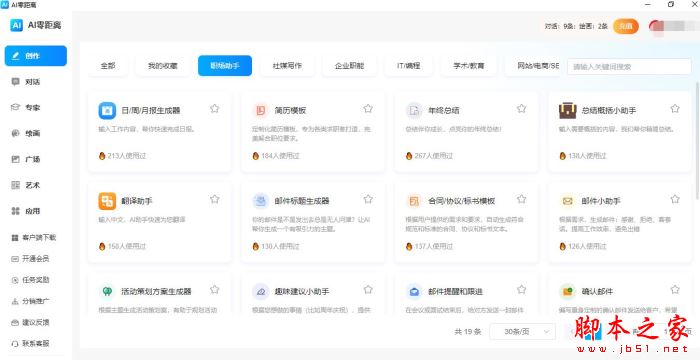Select the 全部 category tab
Image resolution: width=700 pixels, height=360 pixels.
[x=108, y=66]
